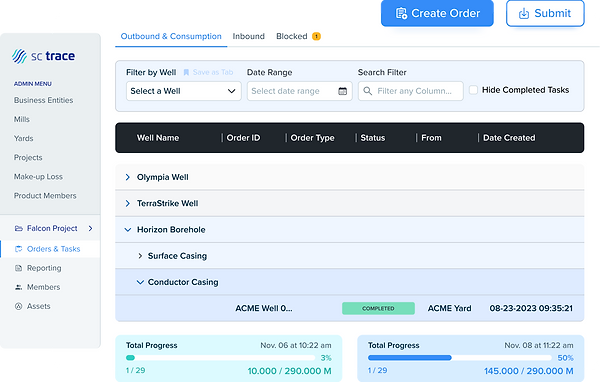
Task: Click the 50% blue progress bar
Action: pos(460,358)
